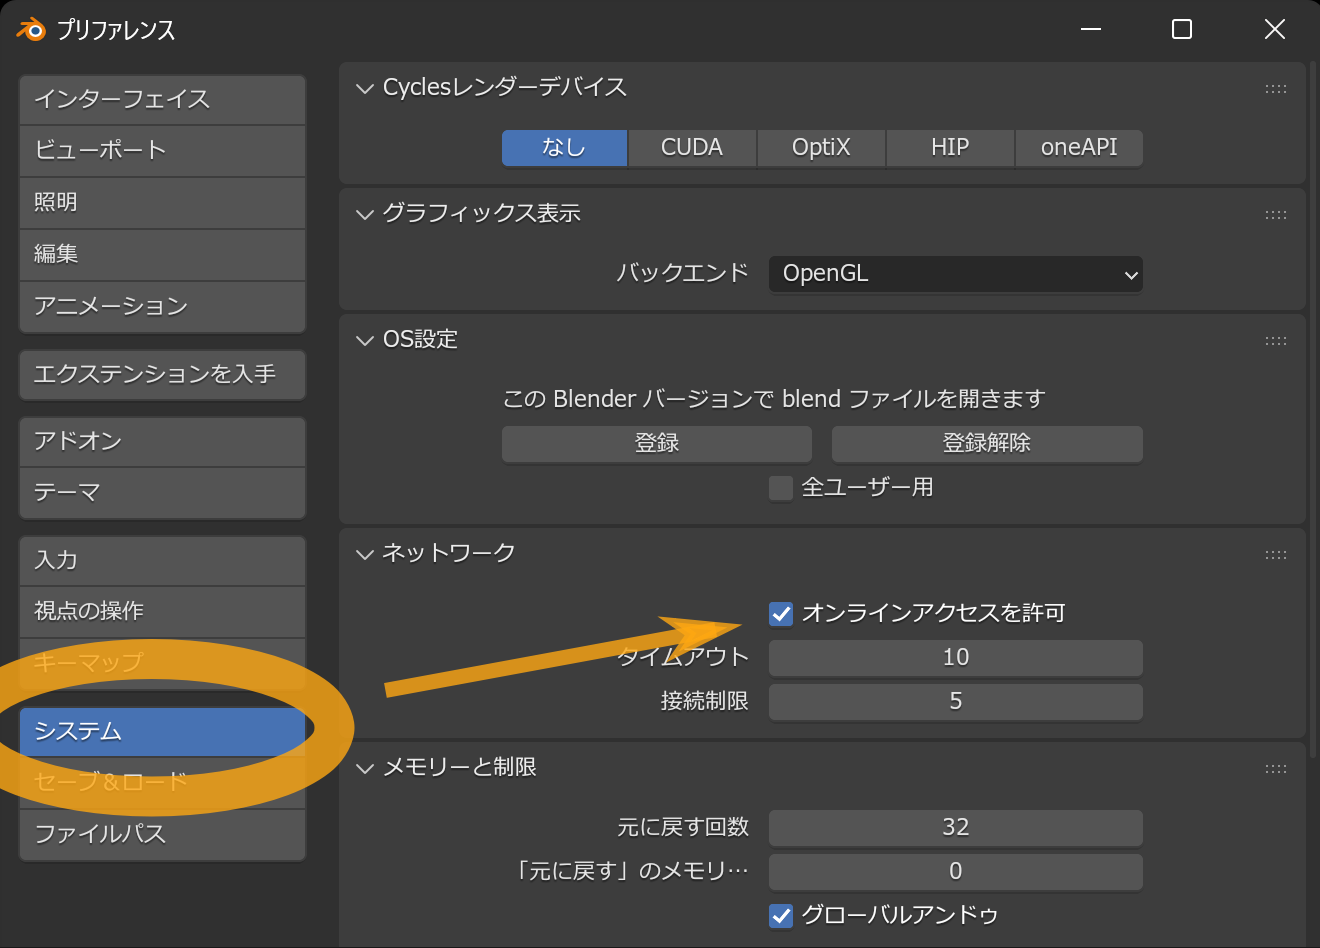Click the タイムアウト value slider
This screenshot has width=1320, height=948.
click(x=955, y=658)
